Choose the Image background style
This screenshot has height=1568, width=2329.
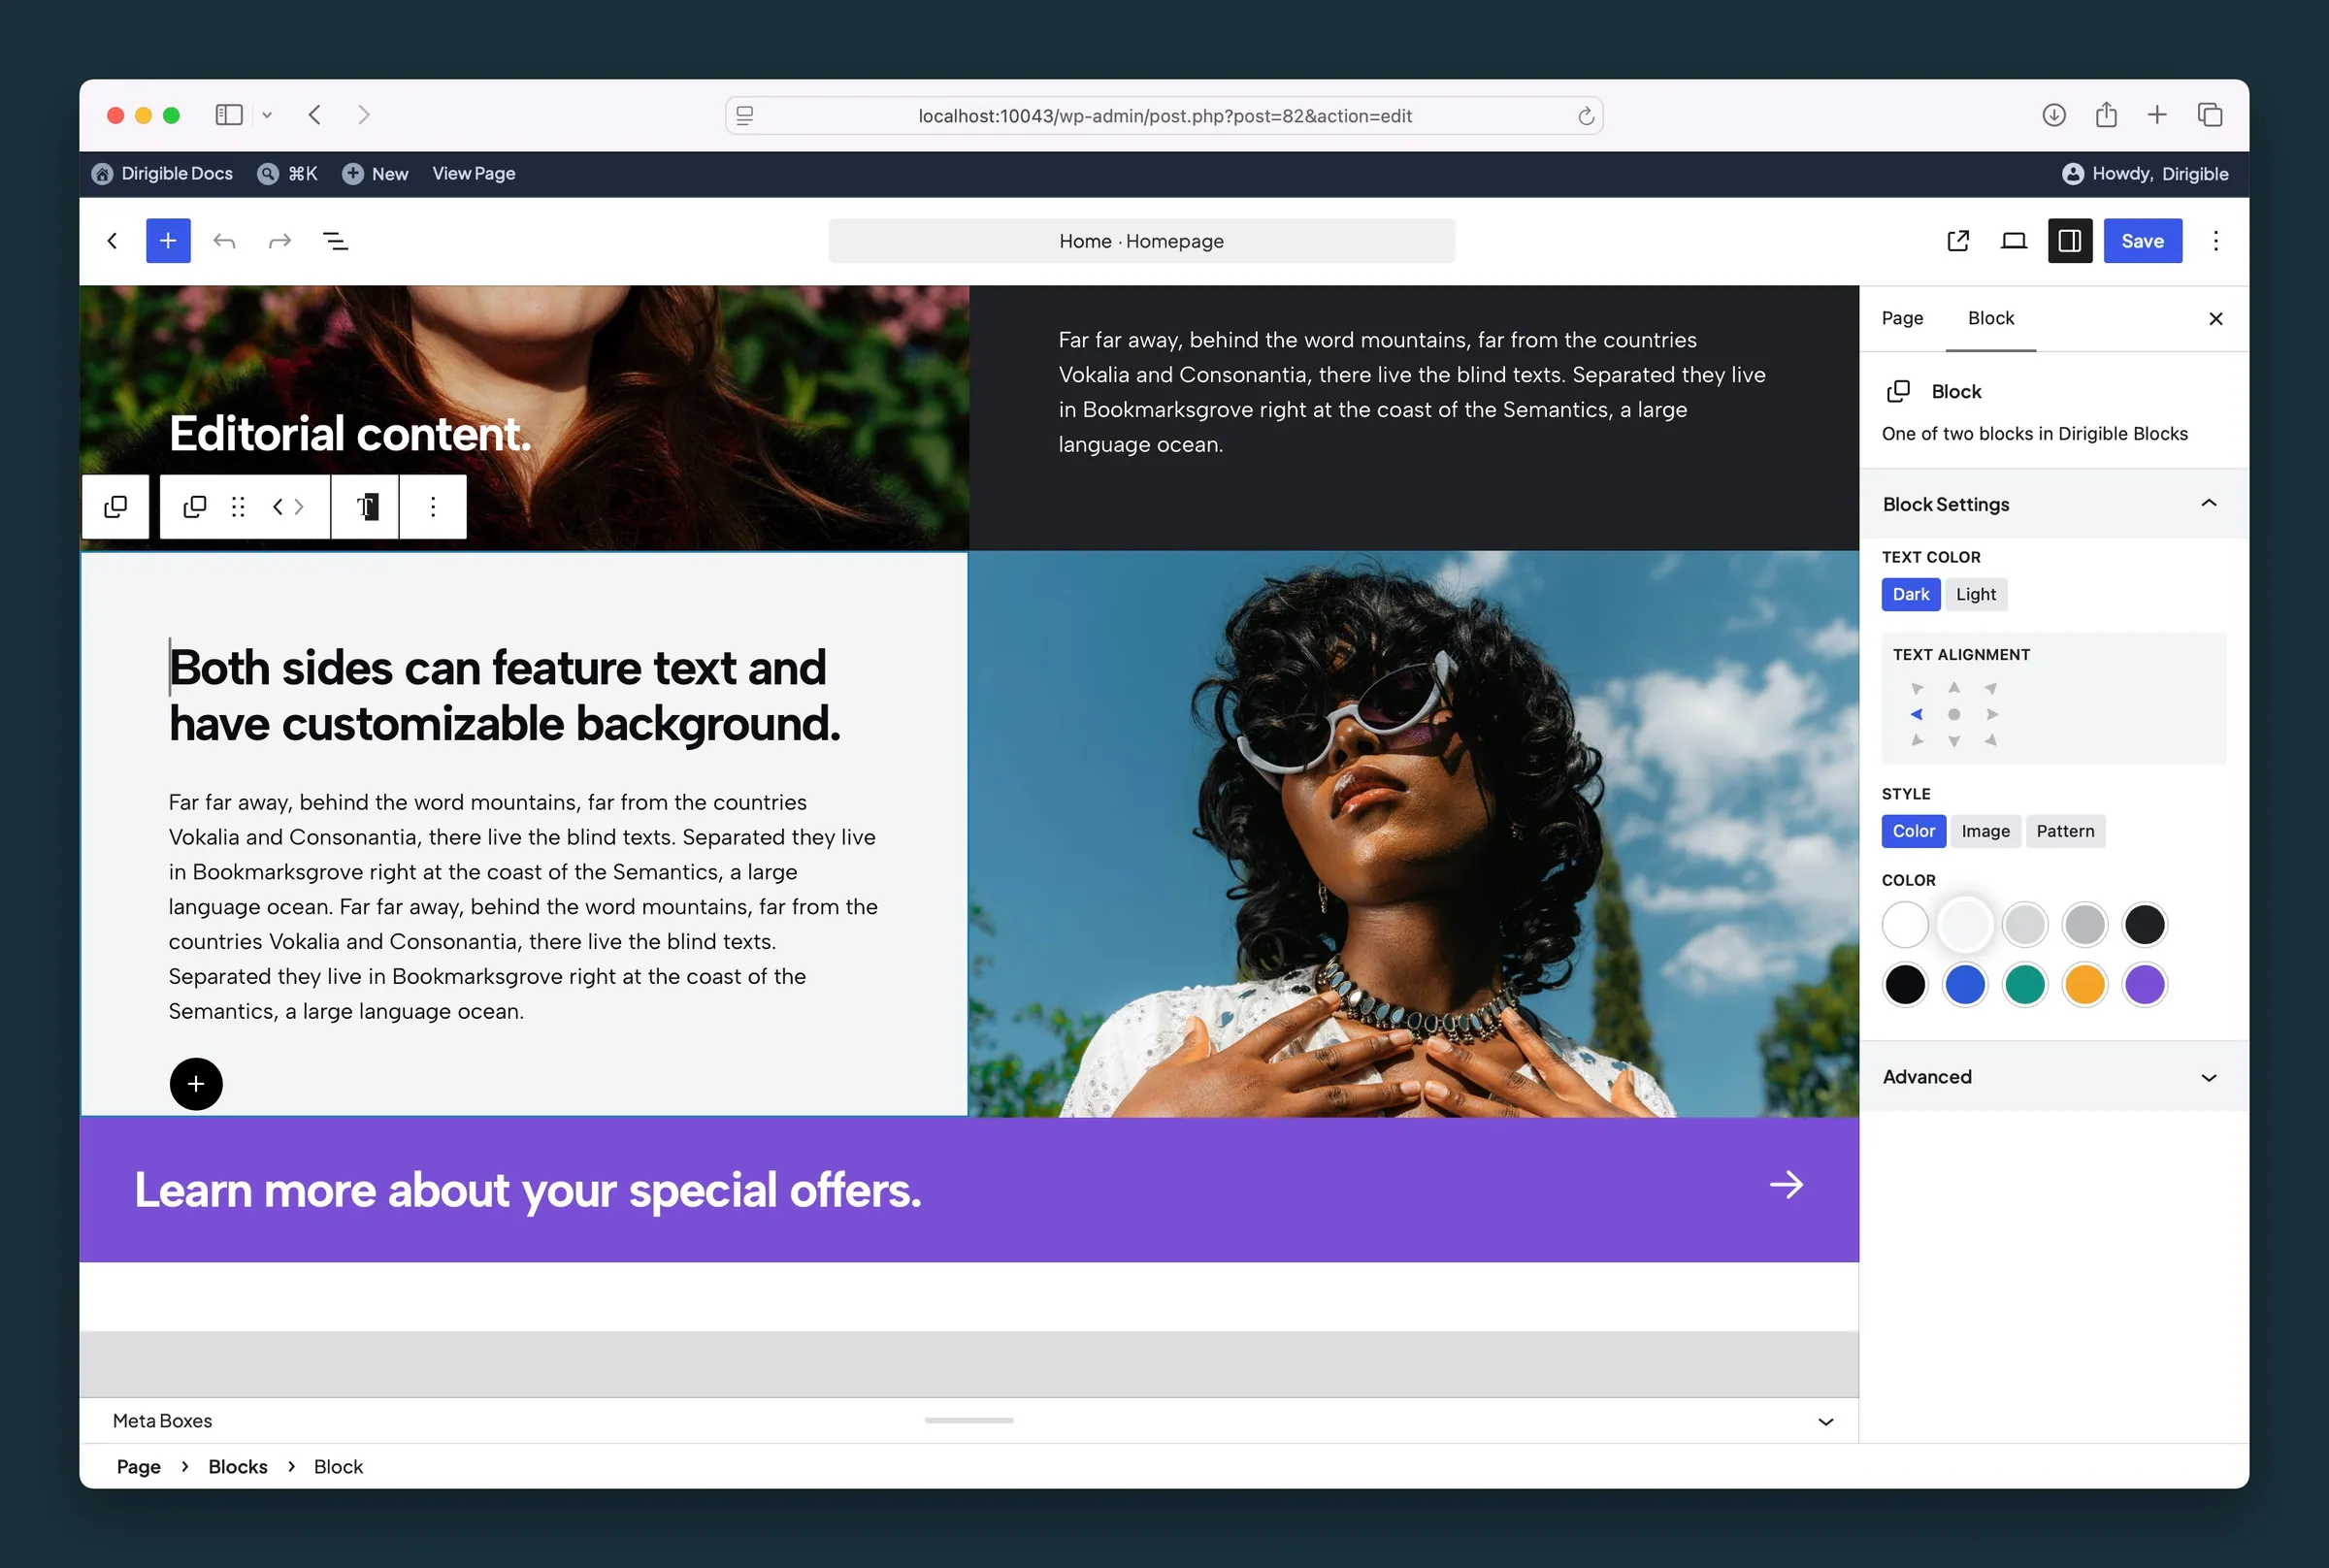(1985, 831)
